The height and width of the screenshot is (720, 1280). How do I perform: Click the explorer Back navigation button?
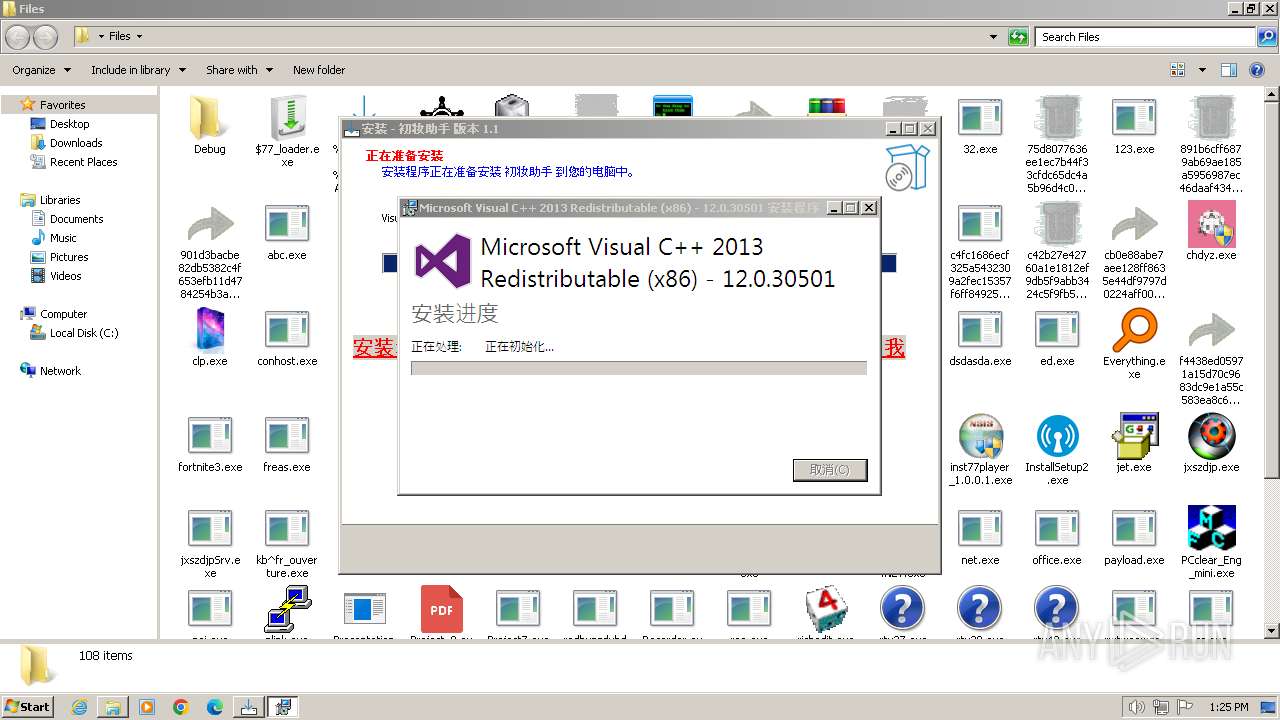point(18,37)
